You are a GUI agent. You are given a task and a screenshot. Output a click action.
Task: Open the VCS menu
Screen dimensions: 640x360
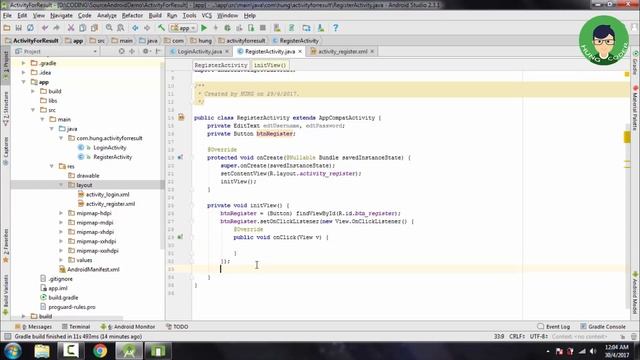coord(207,16)
